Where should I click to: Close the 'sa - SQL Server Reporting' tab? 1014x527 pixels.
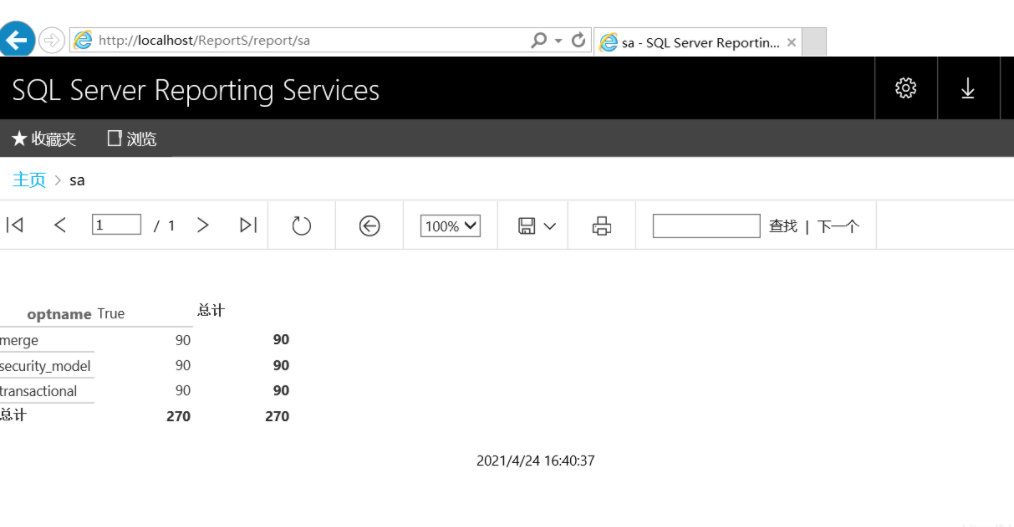tap(791, 43)
